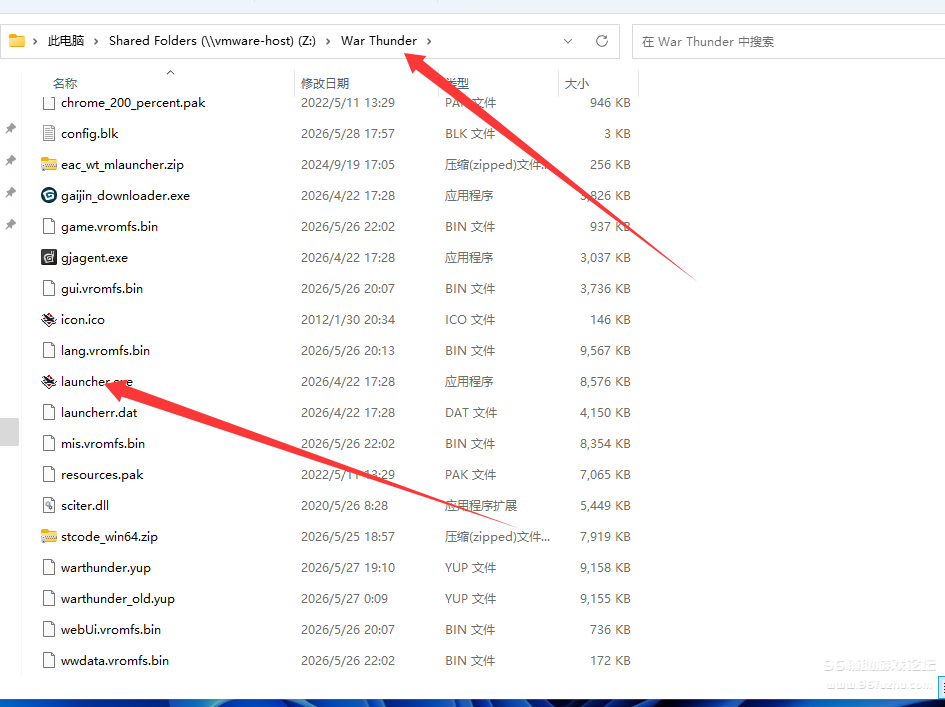Select 此电脑 in the breadcrumb path
This screenshot has width=945, height=707.
pos(66,41)
